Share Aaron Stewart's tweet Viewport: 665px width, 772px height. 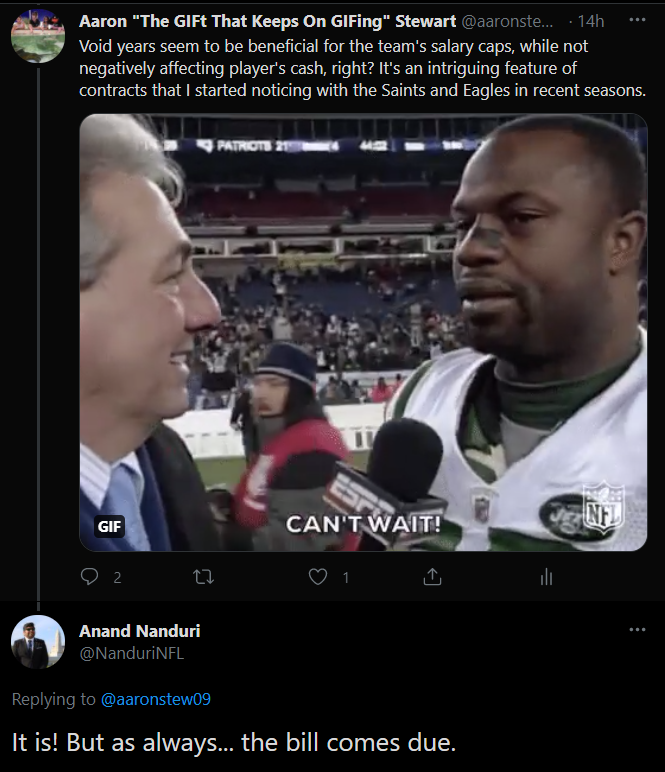tap(432, 577)
